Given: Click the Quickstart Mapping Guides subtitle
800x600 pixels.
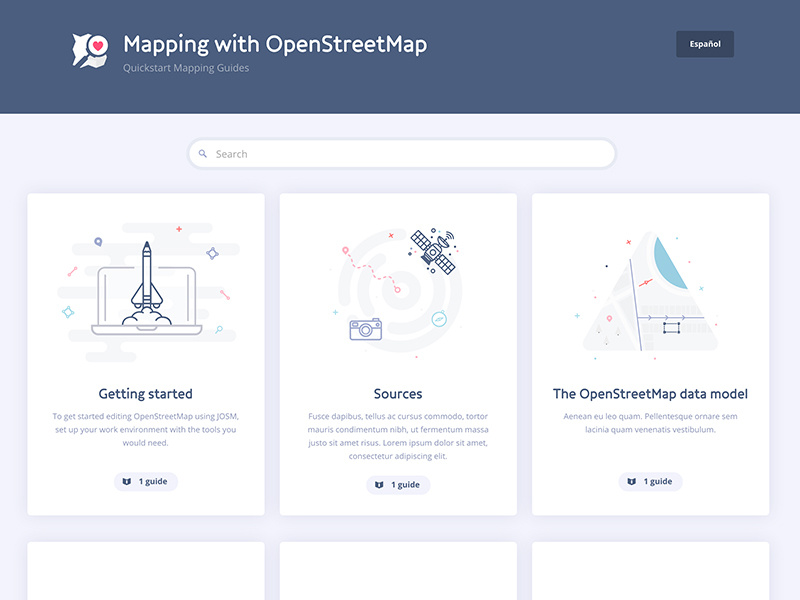Looking at the screenshot, I should tap(186, 68).
